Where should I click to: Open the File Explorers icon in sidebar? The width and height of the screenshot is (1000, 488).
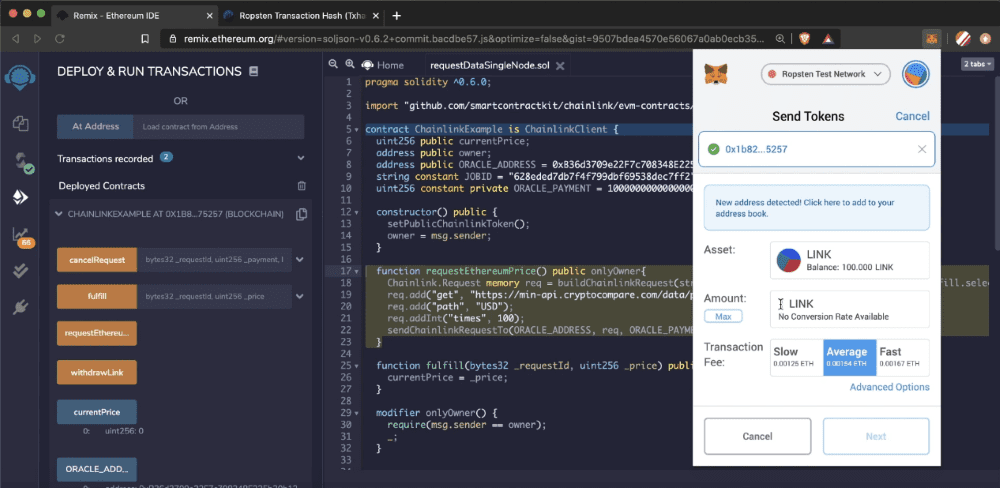click(20, 122)
